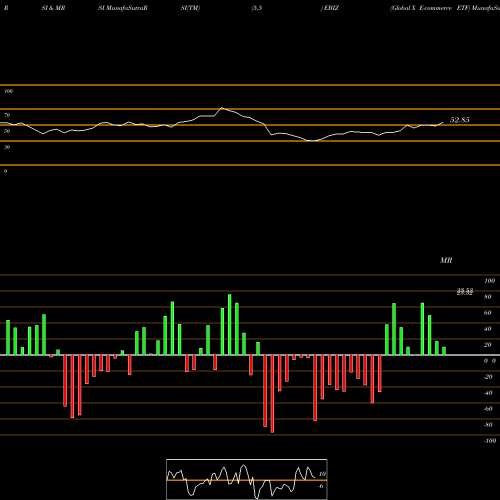The image size is (500, 500).
Task: Click the -6 label in mini chart
Action: (x=321, y=486)
